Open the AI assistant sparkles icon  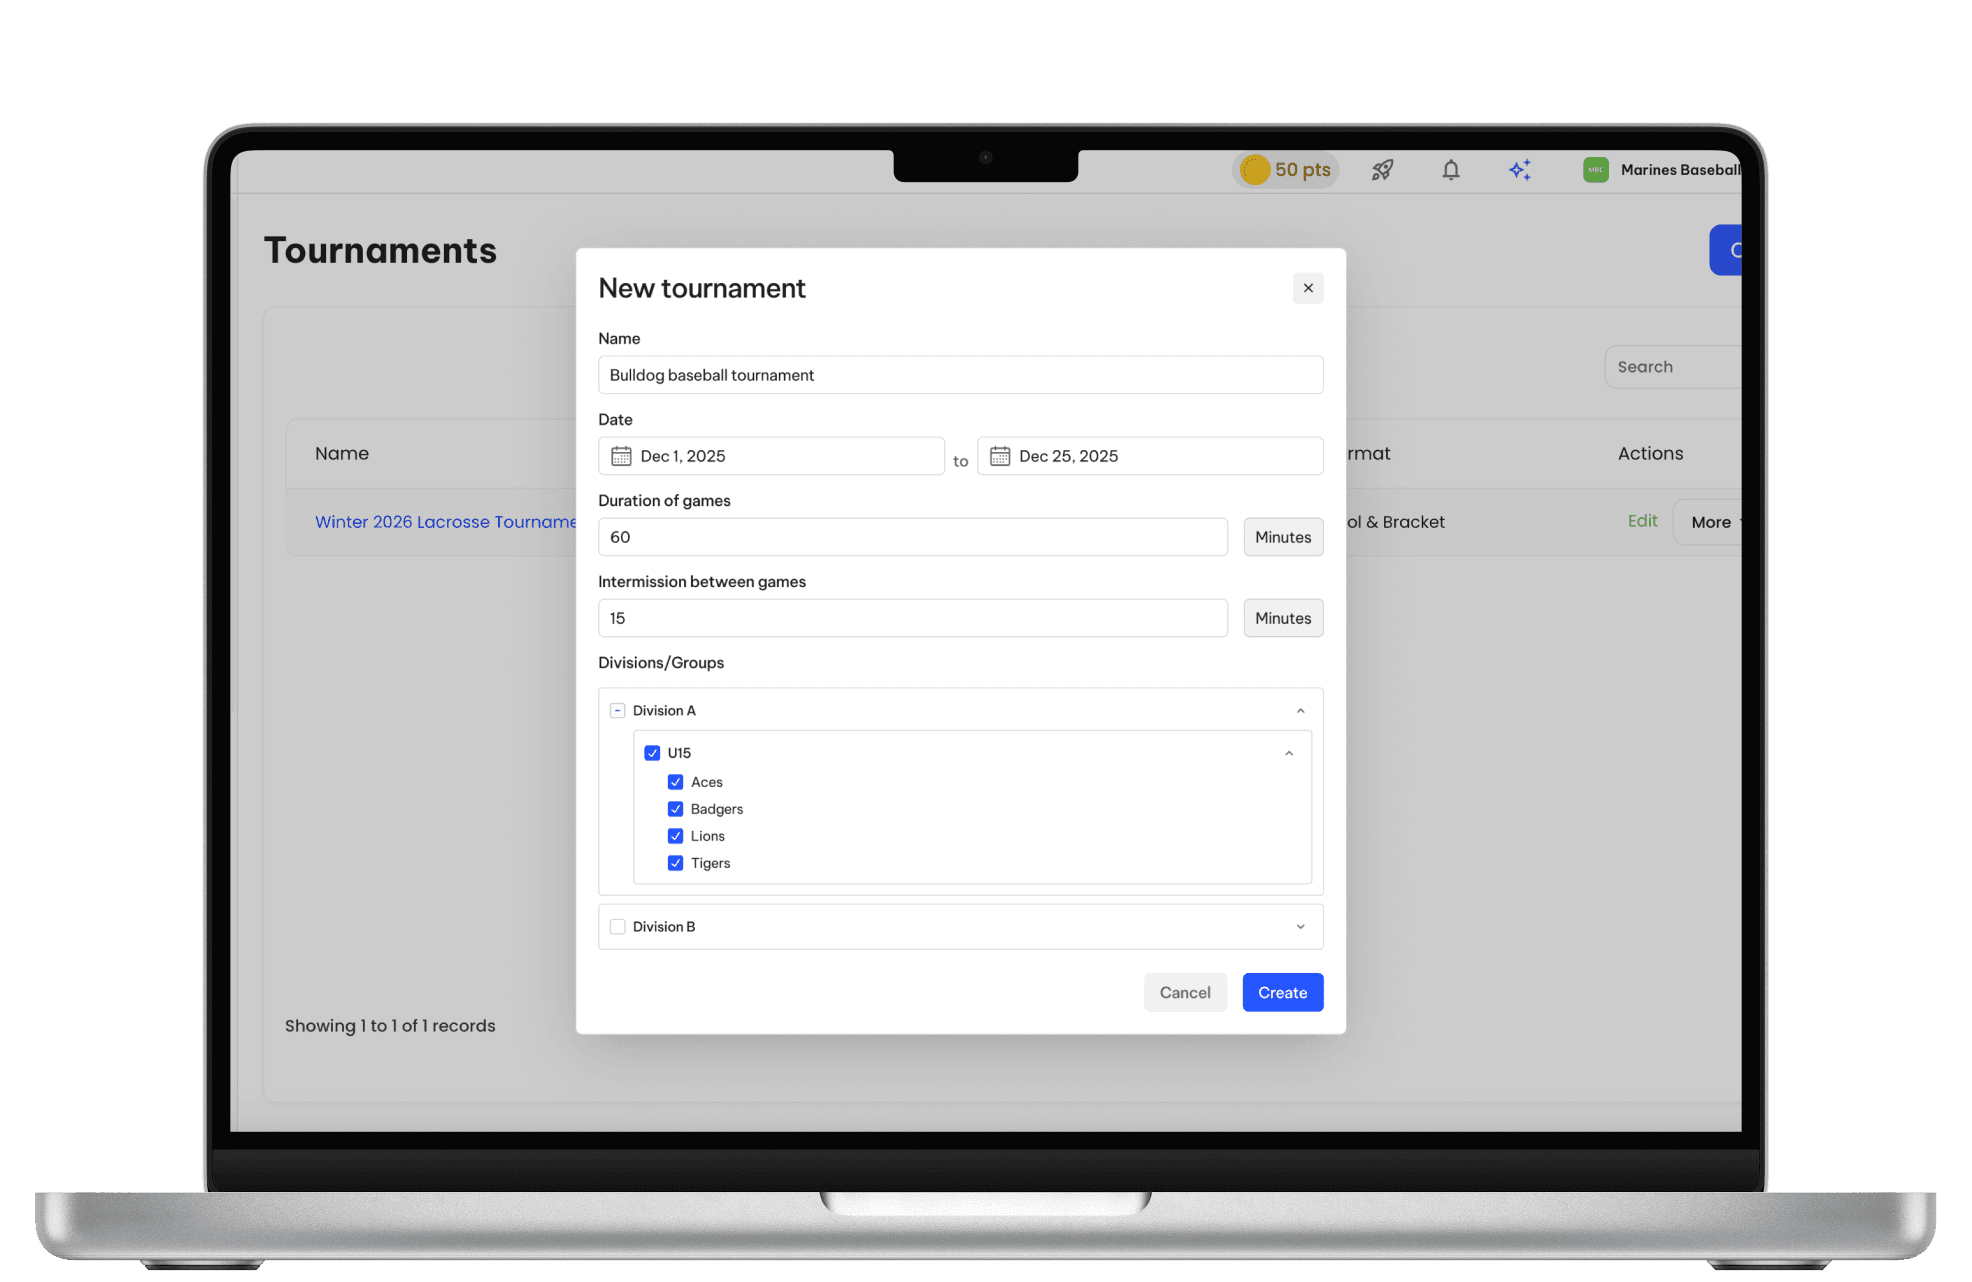tap(1519, 169)
